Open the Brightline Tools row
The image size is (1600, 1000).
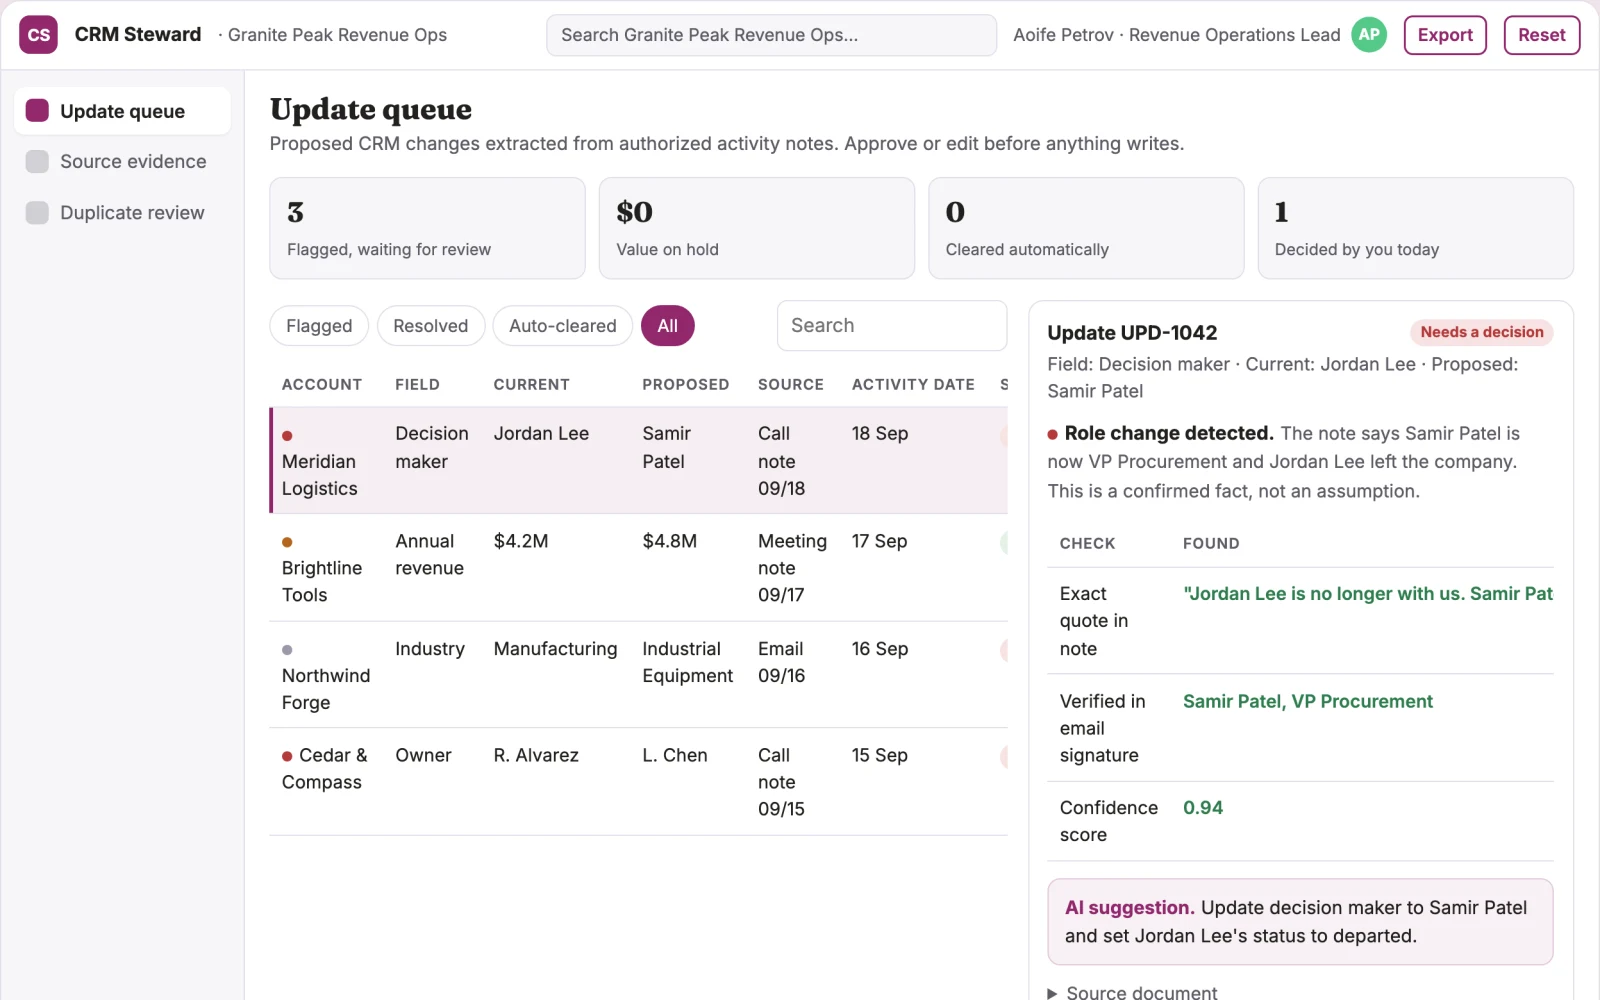click(x=639, y=568)
